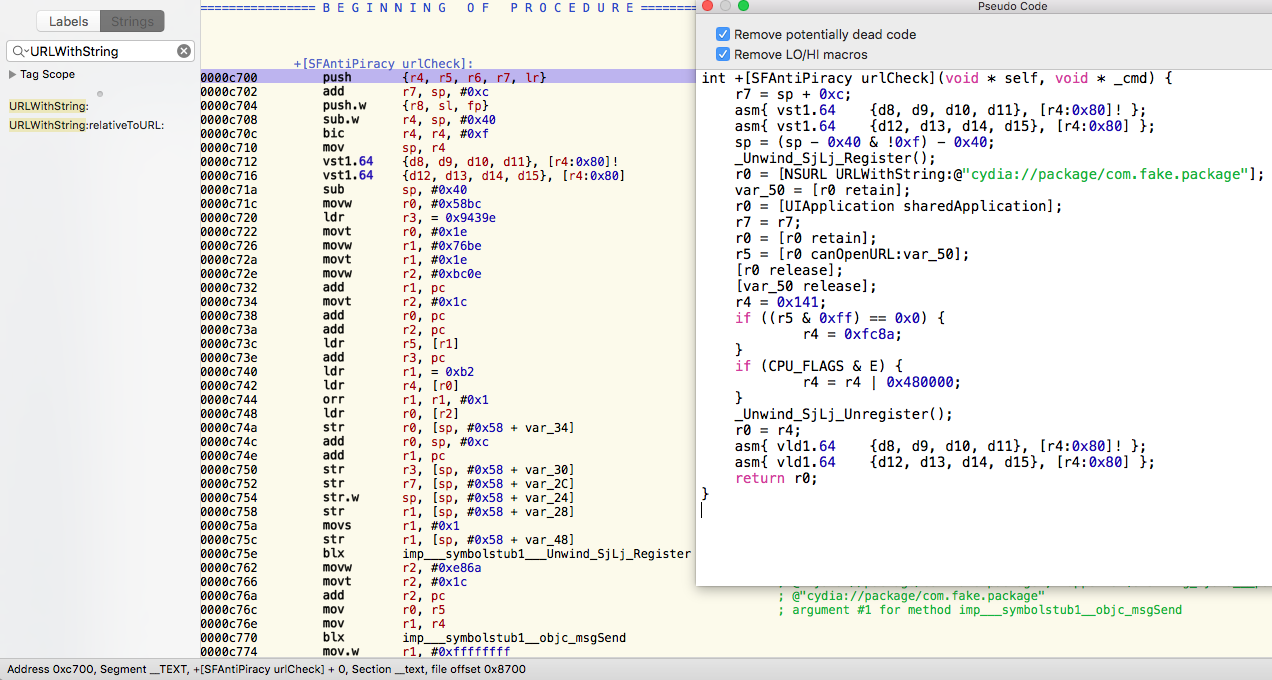Toggle the Remove LO/HI macros checkbox
Screen dimensions: 1272x680
[x=723, y=55]
